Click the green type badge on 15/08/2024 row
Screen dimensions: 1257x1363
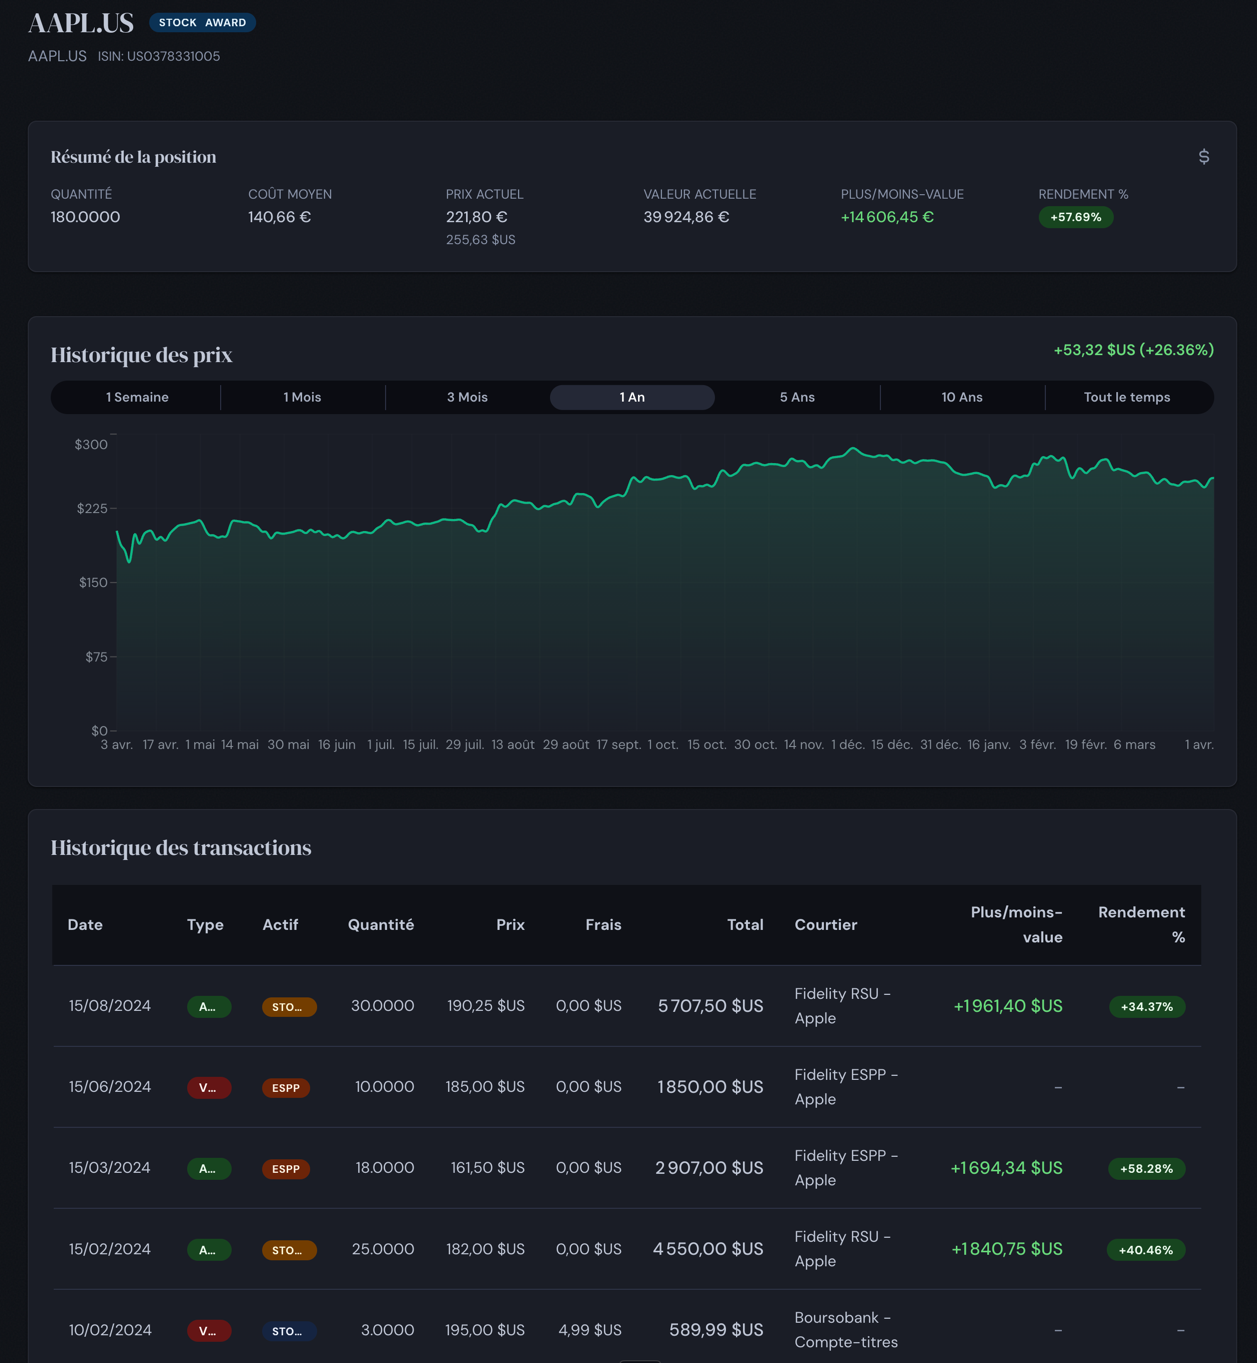(208, 1007)
